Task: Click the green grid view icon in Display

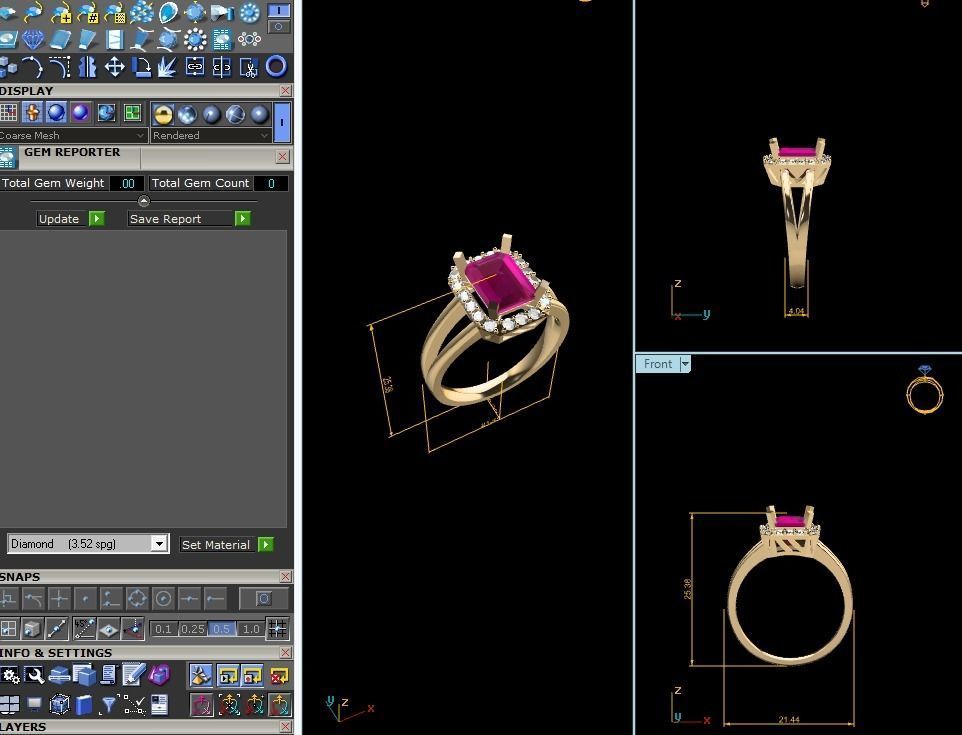Action: pos(132,113)
